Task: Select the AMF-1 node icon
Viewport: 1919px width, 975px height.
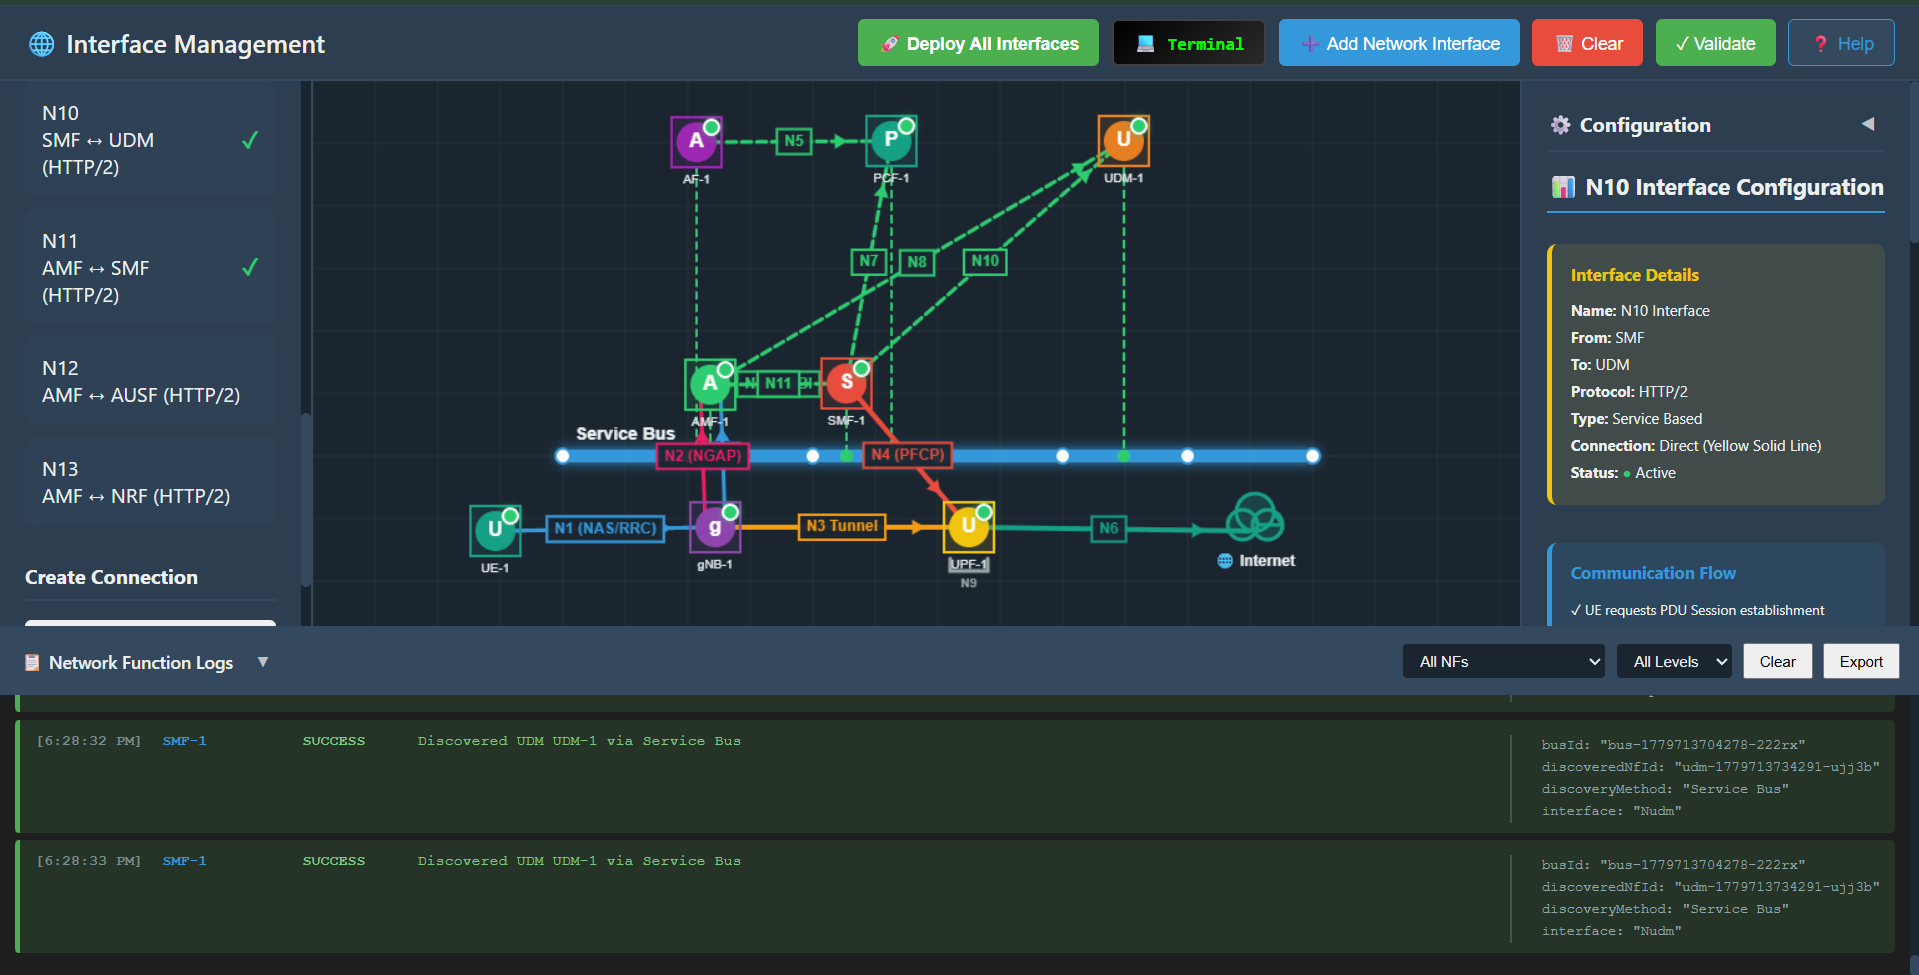Action: pos(710,384)
